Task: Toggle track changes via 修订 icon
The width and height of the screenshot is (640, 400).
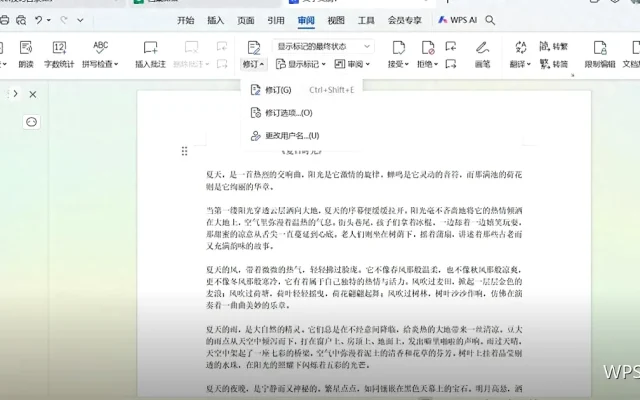Action: (253, 47)
